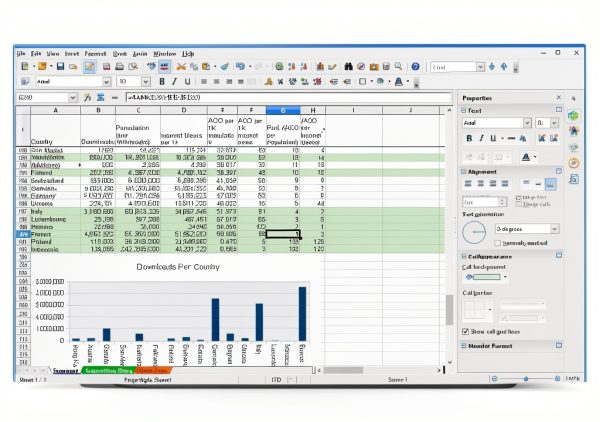The image size is (600, 422).
Task: Open the Help menu
Action: click(x=188, y=54)
